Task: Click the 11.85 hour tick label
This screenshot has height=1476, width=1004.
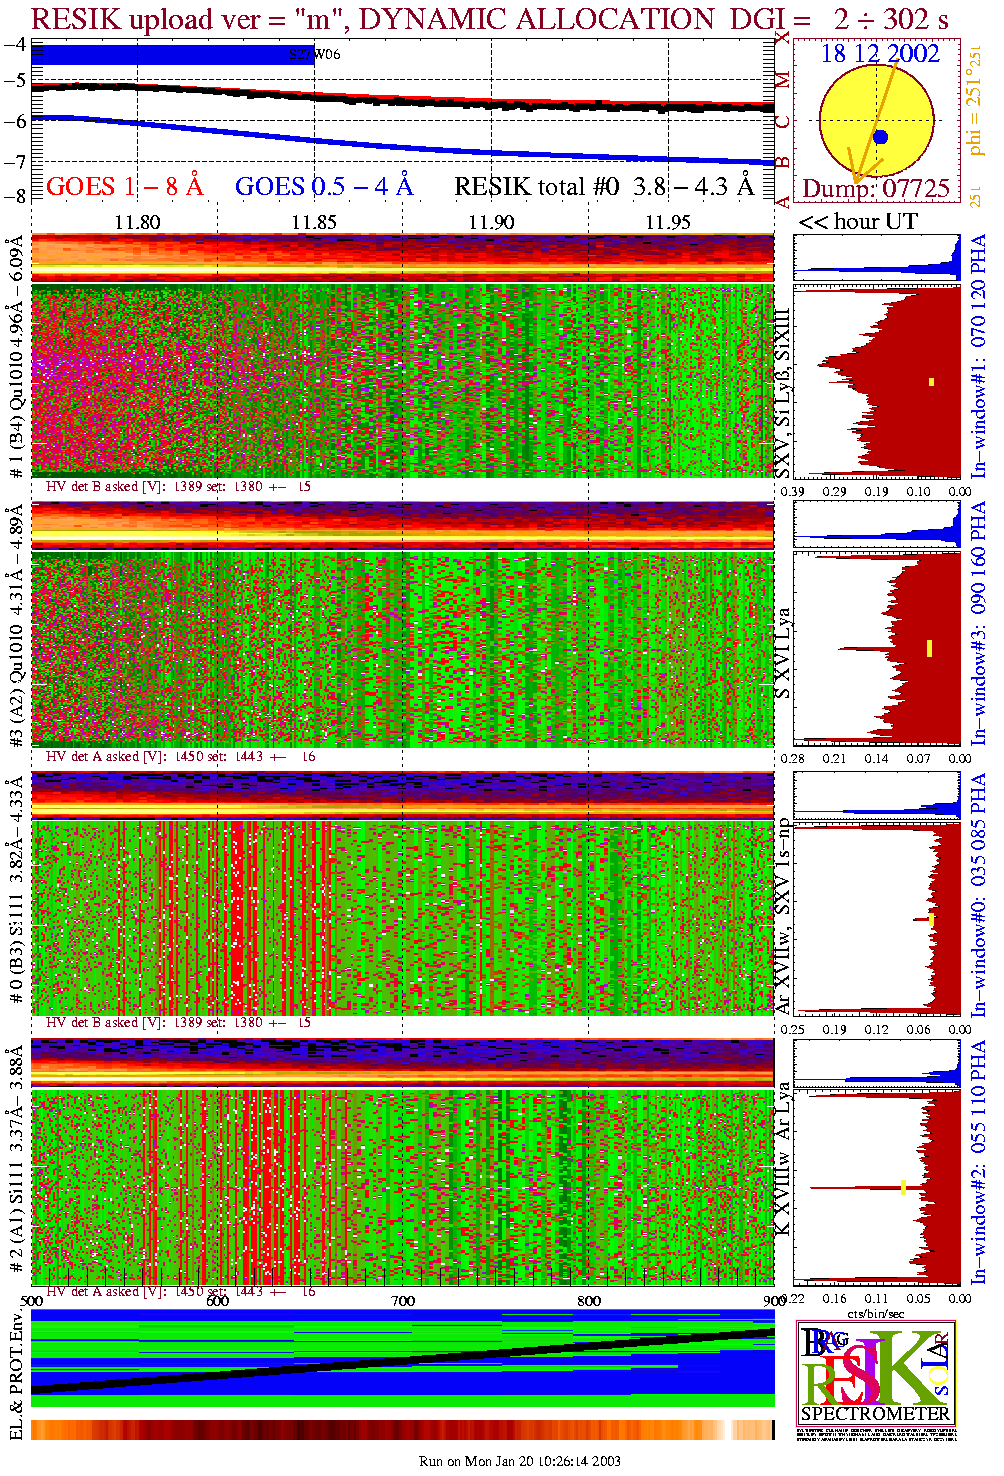Action: click(314, 222)
